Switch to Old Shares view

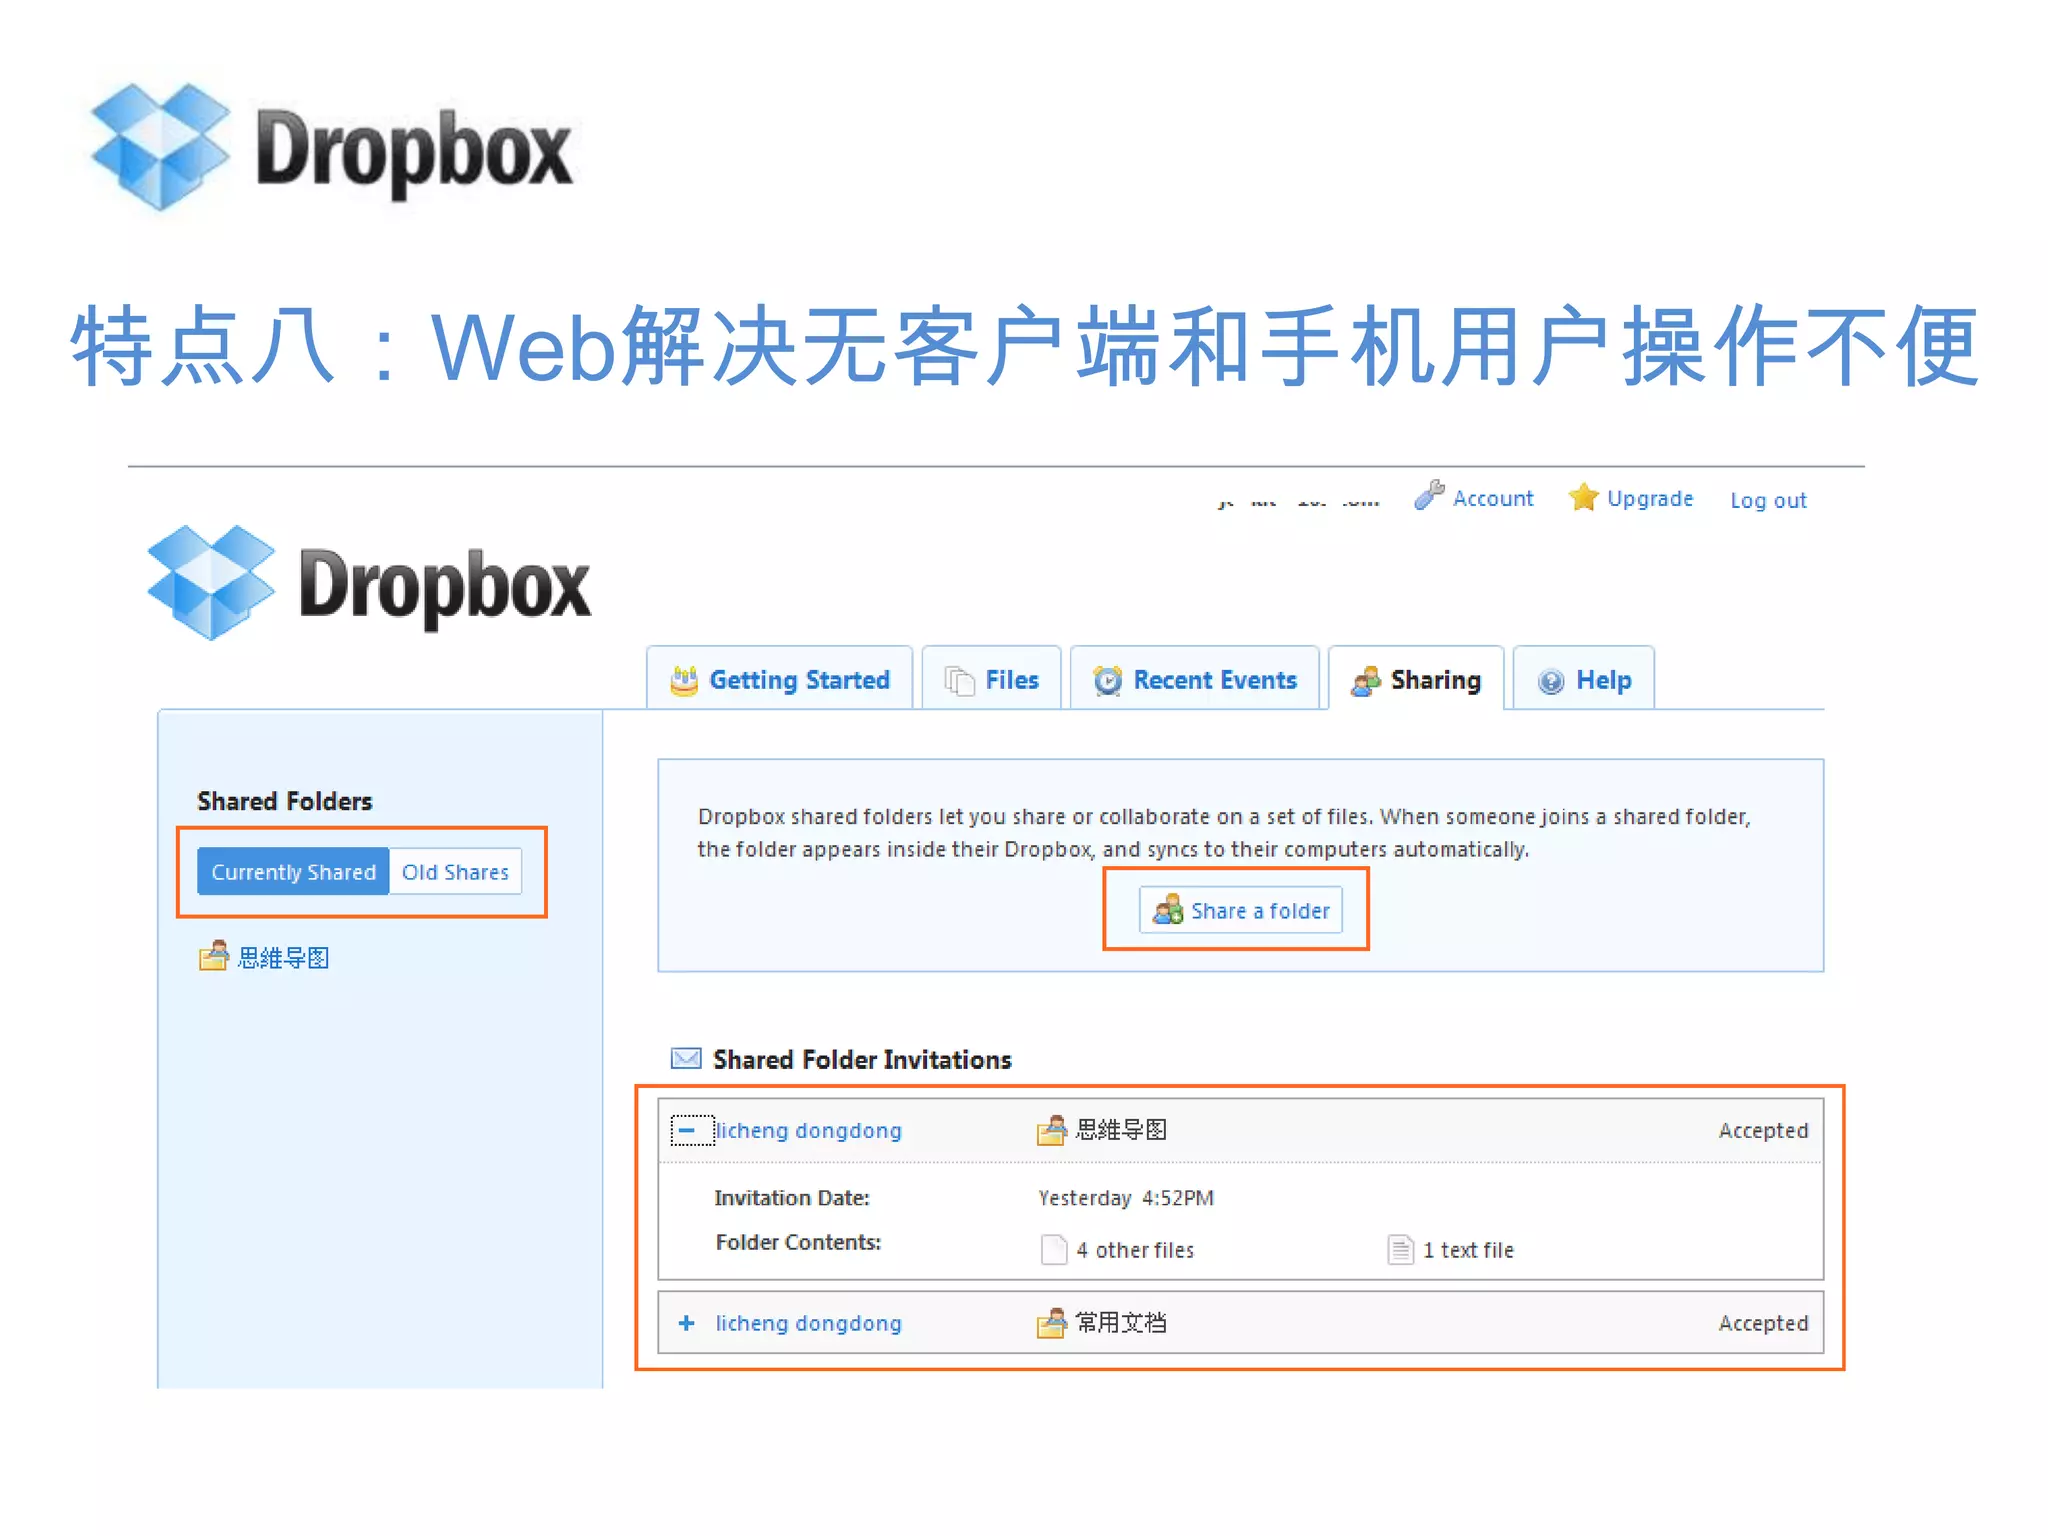[x=455, y=872]
